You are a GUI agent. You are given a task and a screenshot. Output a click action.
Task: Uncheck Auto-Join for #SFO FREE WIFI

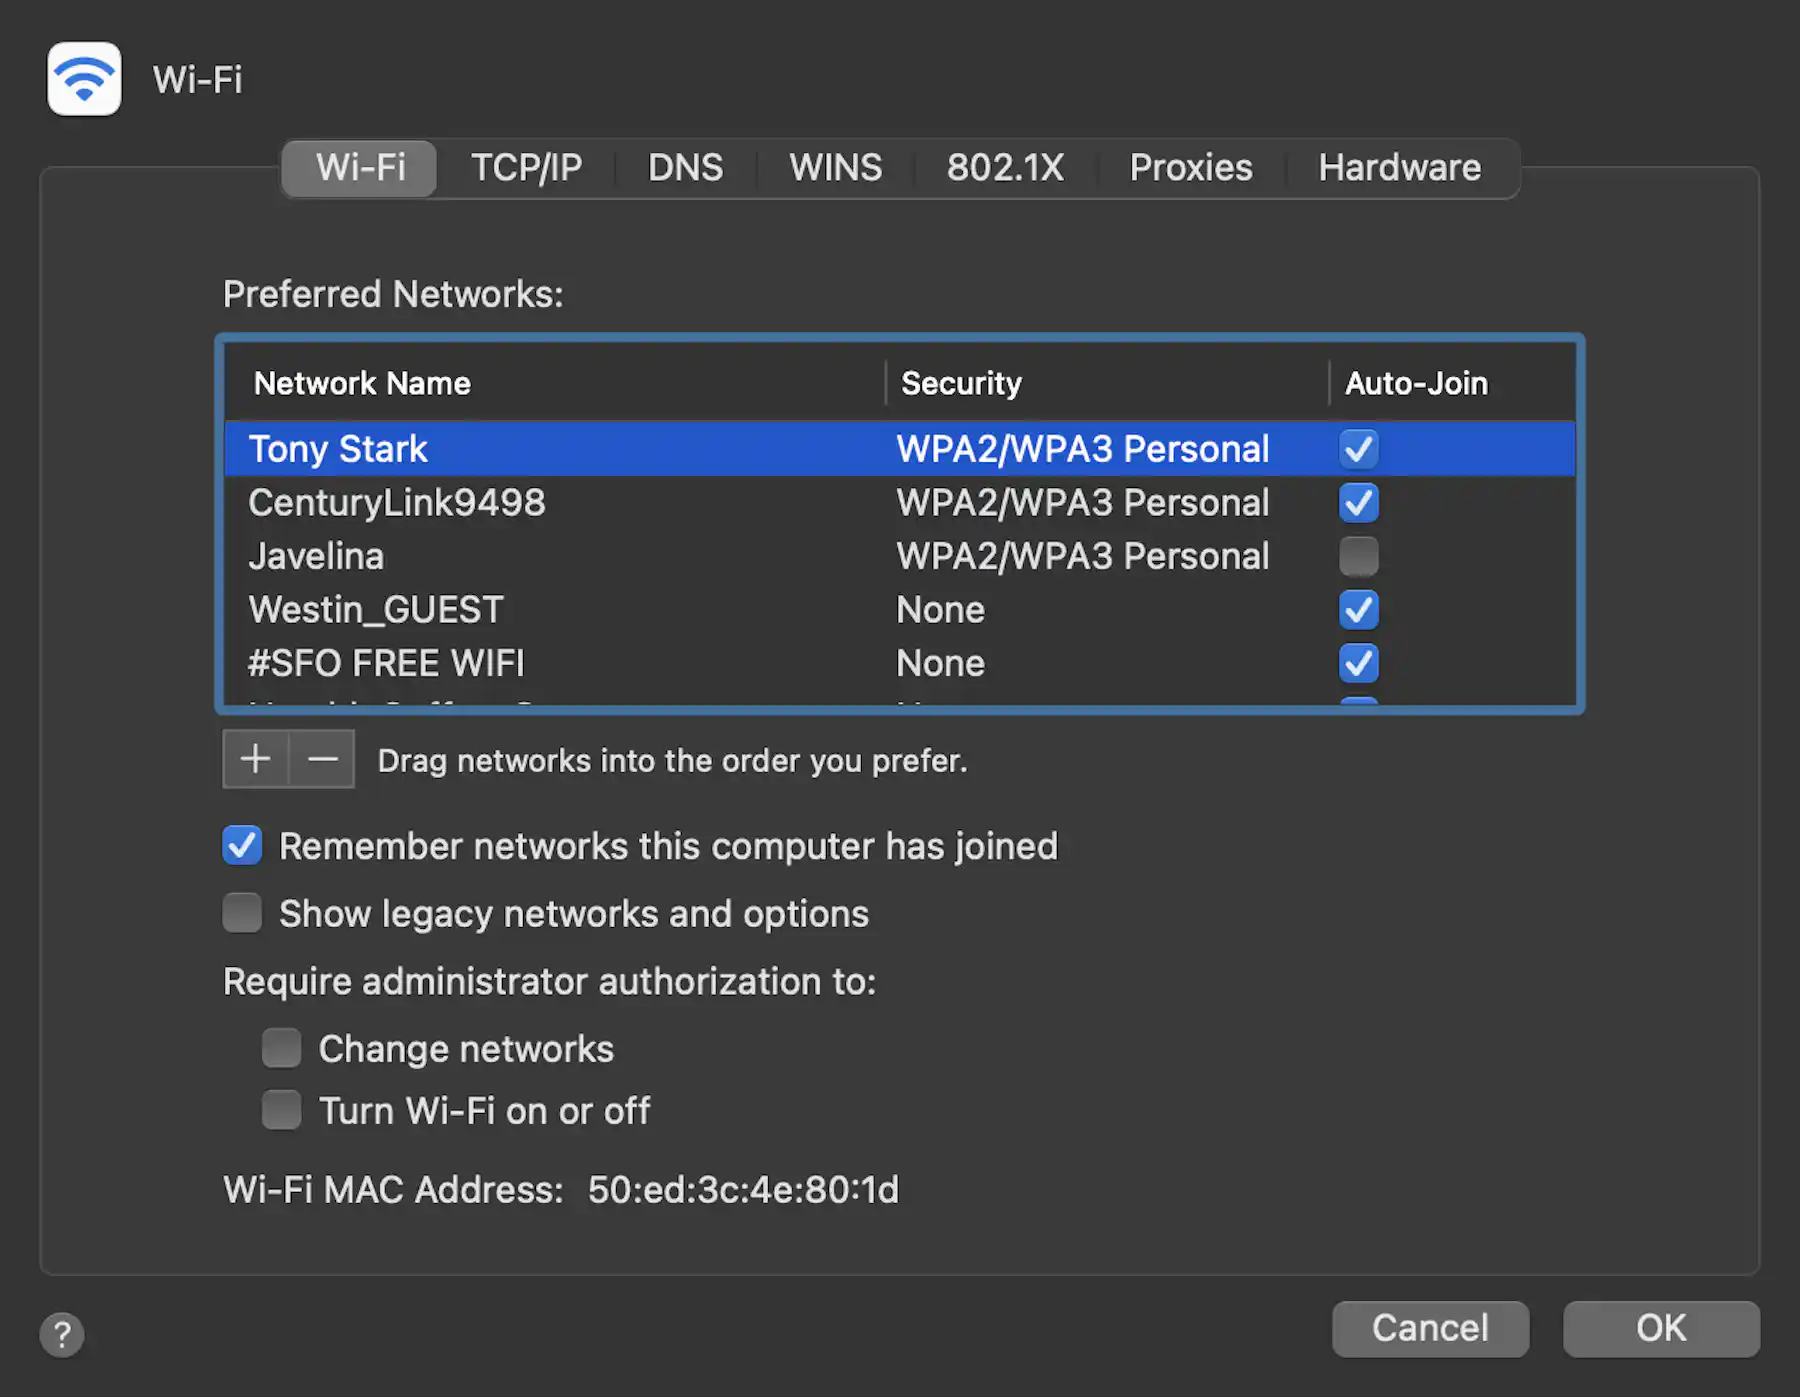(x=1359, y=663)
